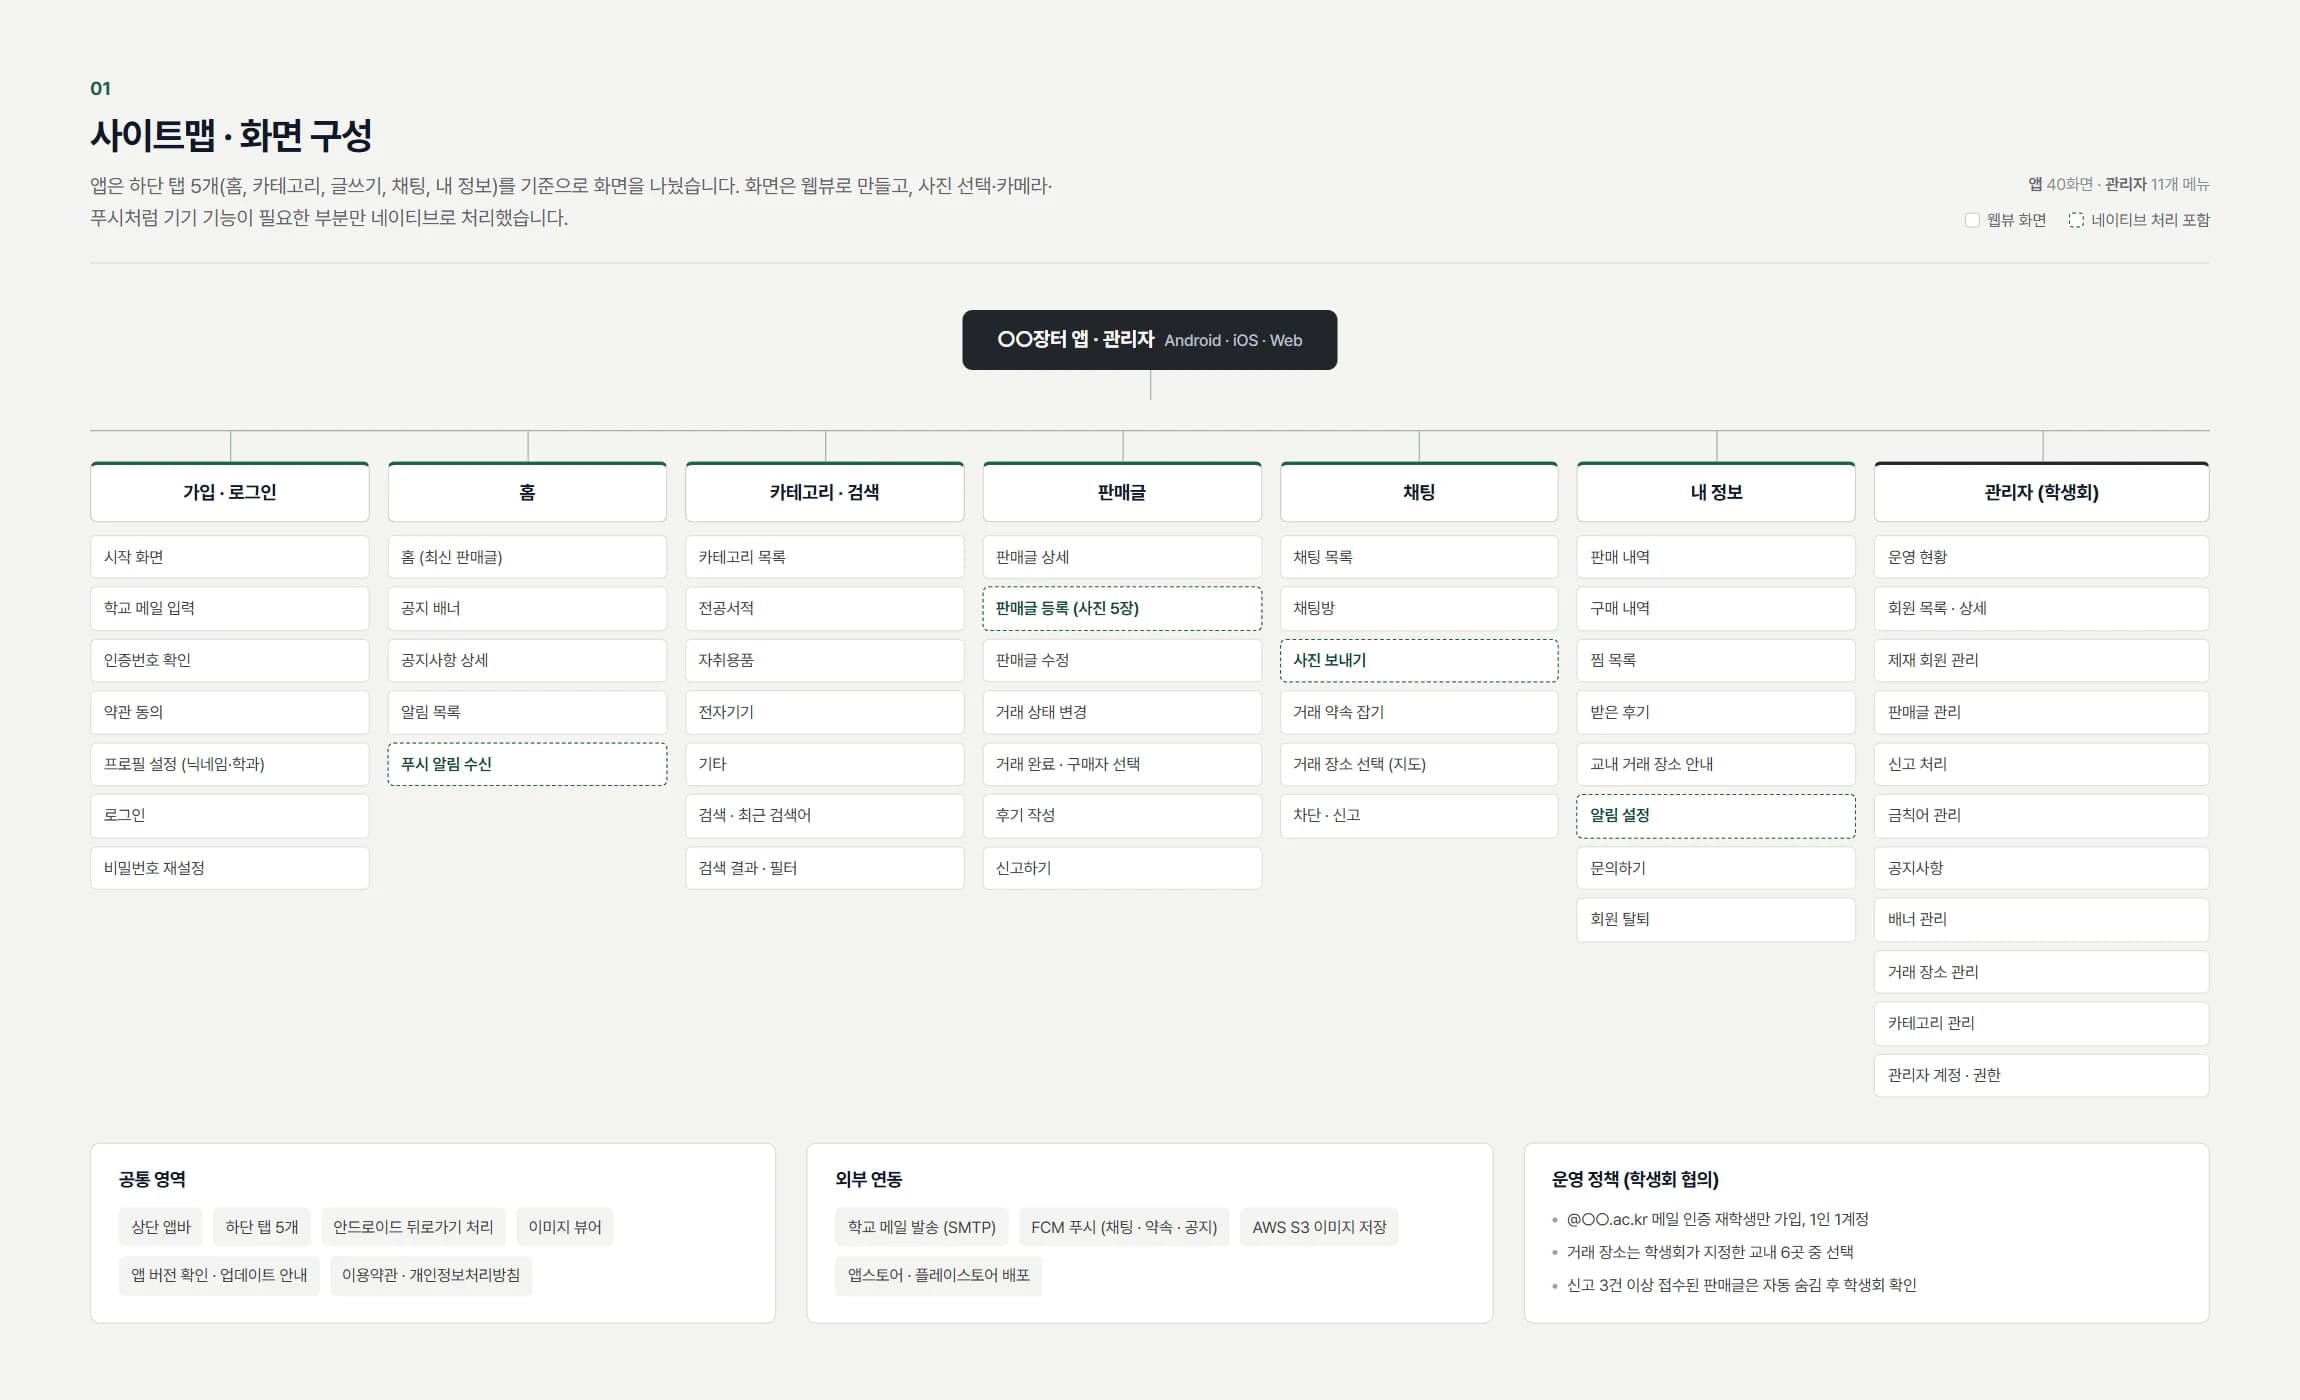This screenshot has height=1400, width=2300.
Task: Select the 비밀번호 재설정 box
Action: tap(230, 868)
